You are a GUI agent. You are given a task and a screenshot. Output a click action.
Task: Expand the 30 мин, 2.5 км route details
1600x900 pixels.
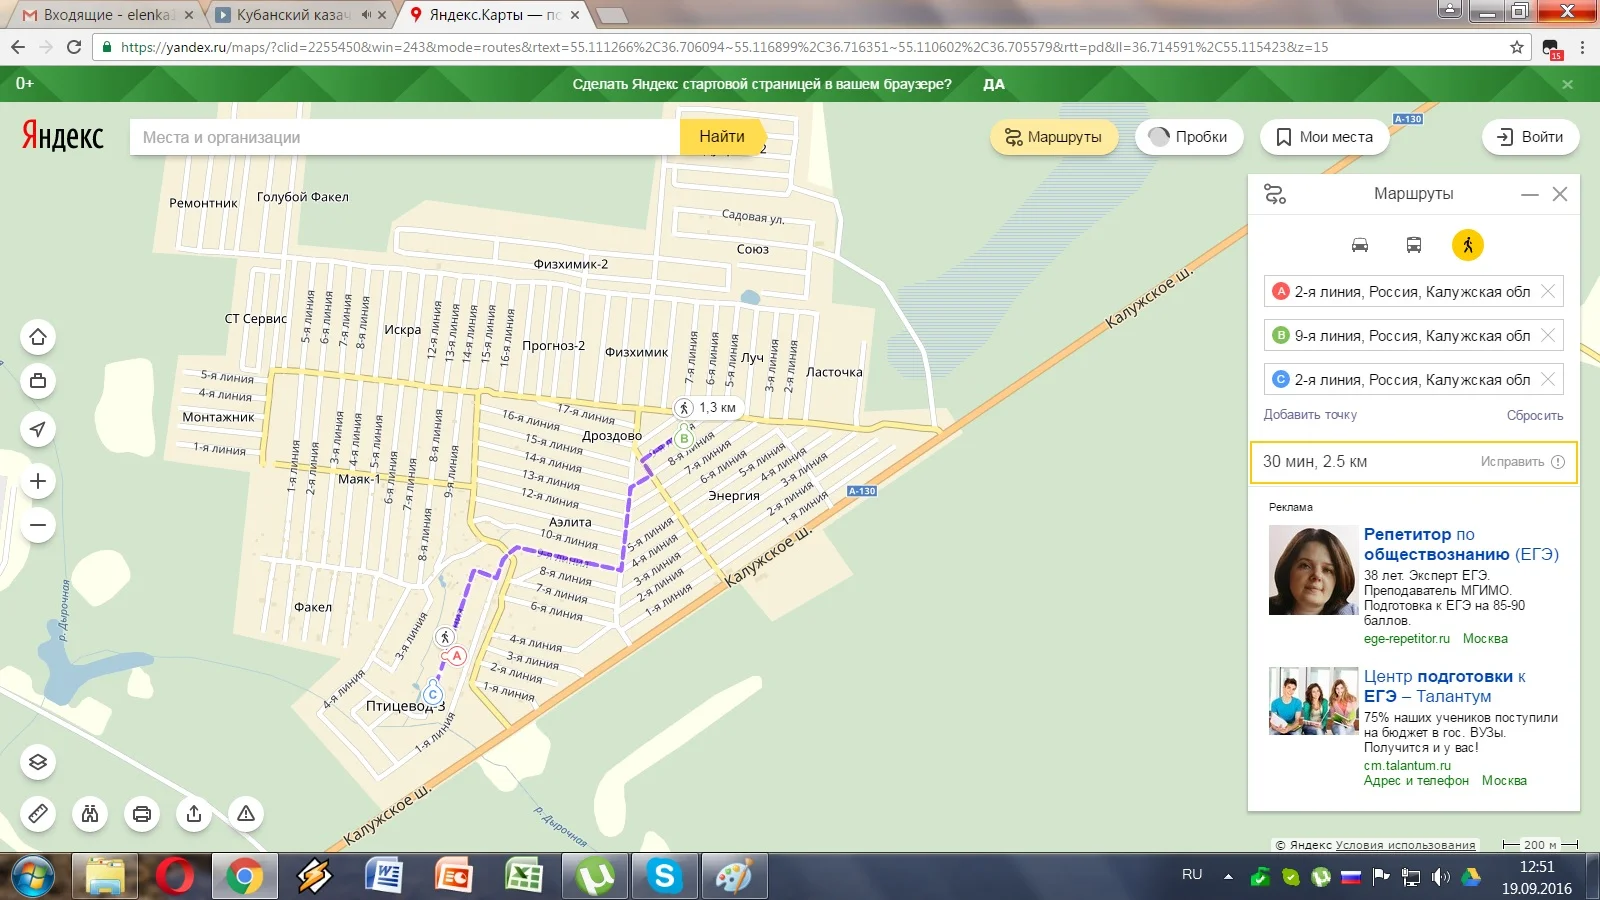coord(1413,462)
